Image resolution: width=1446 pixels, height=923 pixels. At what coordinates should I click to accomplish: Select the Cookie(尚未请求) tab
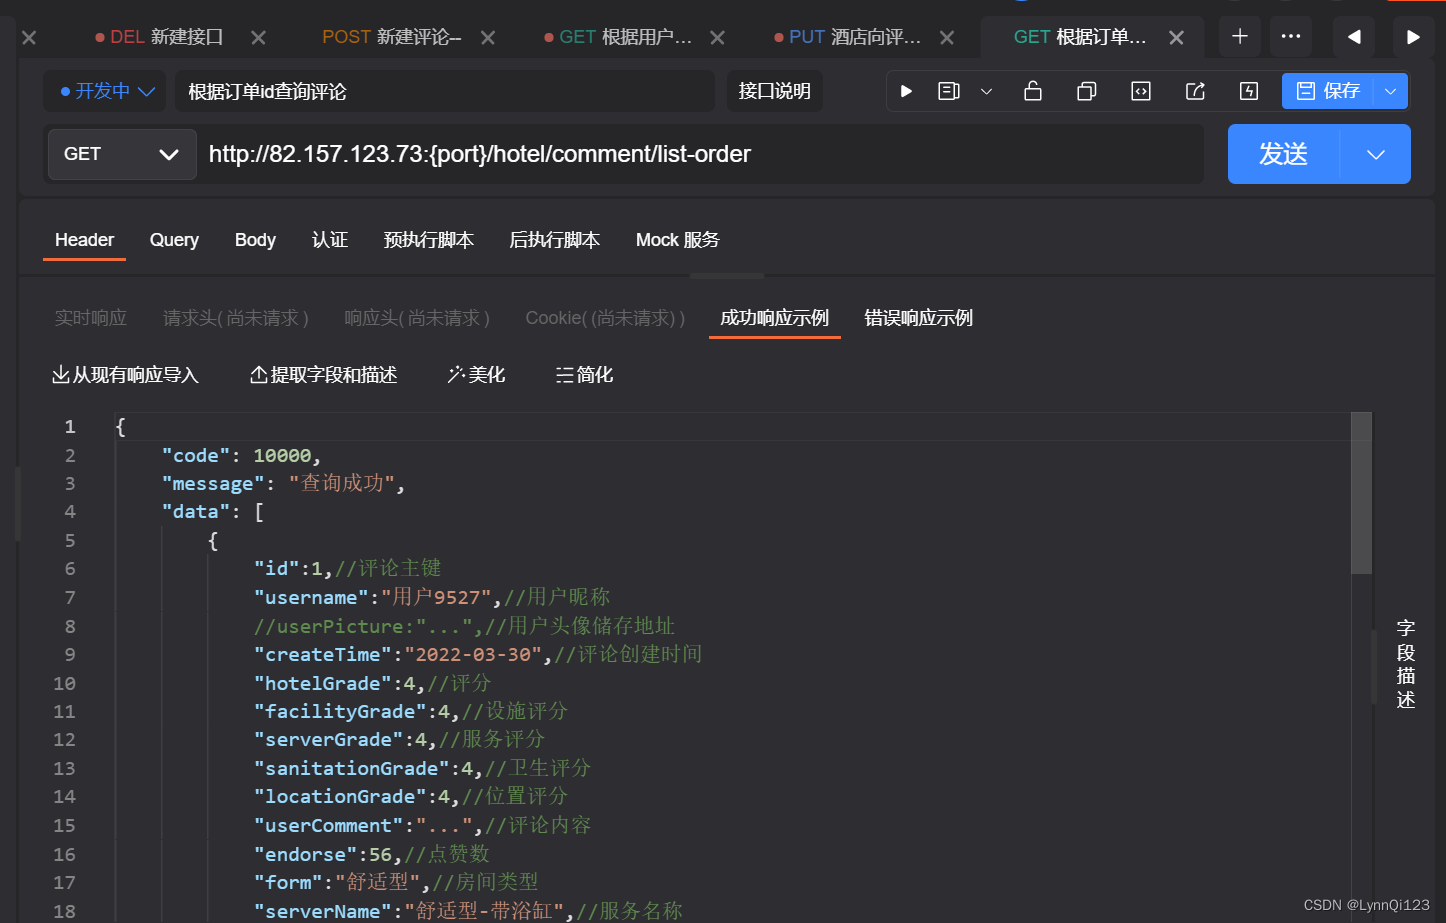click(x=605, y=318)
